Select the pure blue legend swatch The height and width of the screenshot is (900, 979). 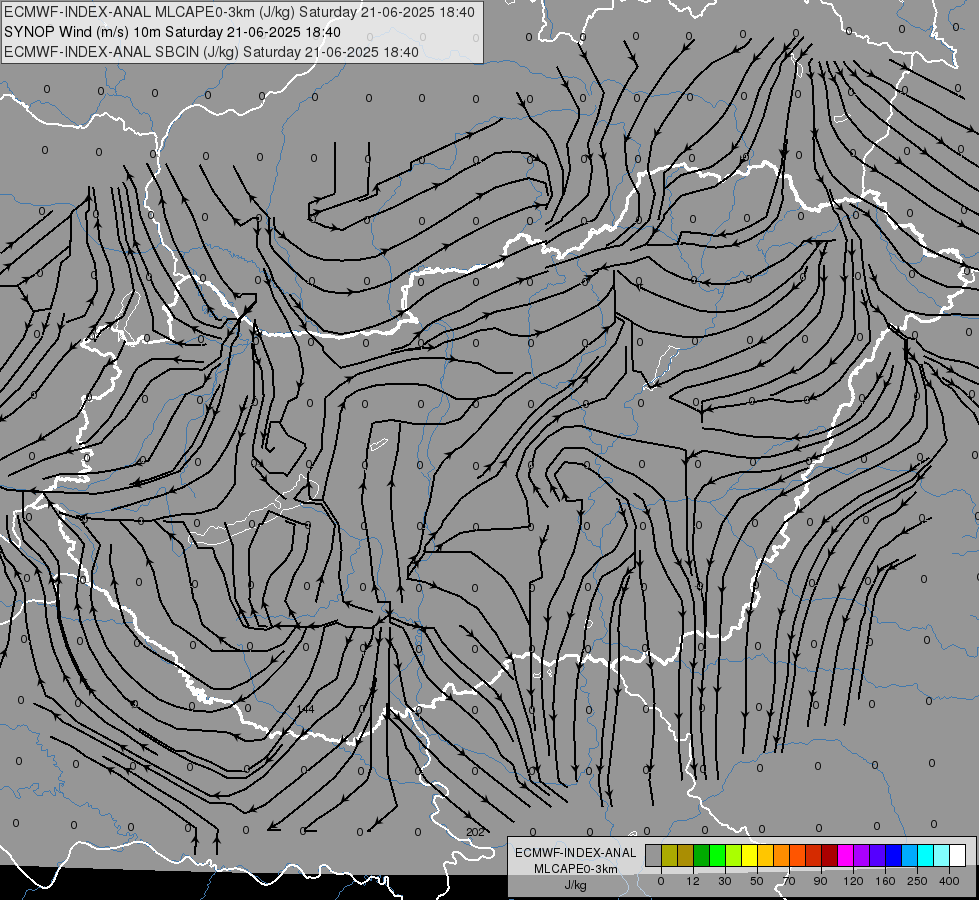pos(894,855)
